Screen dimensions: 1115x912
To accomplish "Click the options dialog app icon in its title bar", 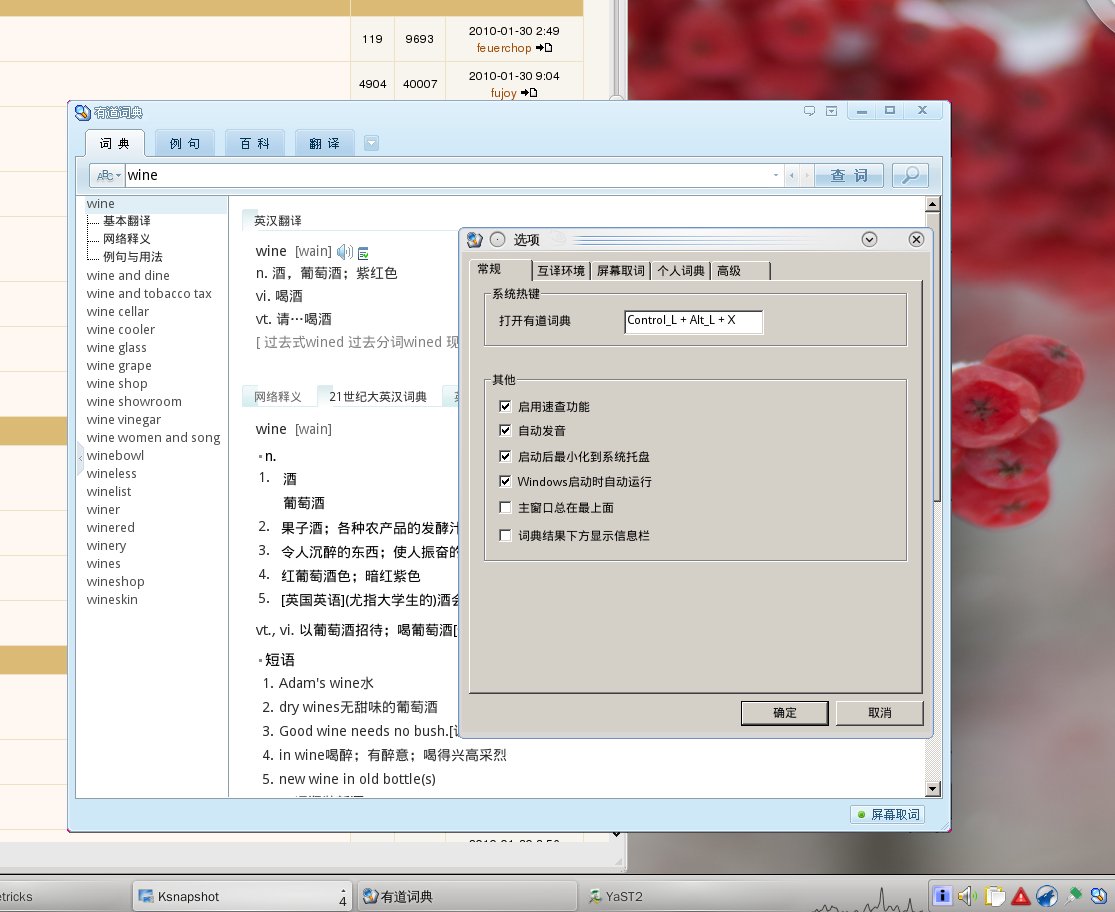I will pyautogui.click(x=474, y=240).
